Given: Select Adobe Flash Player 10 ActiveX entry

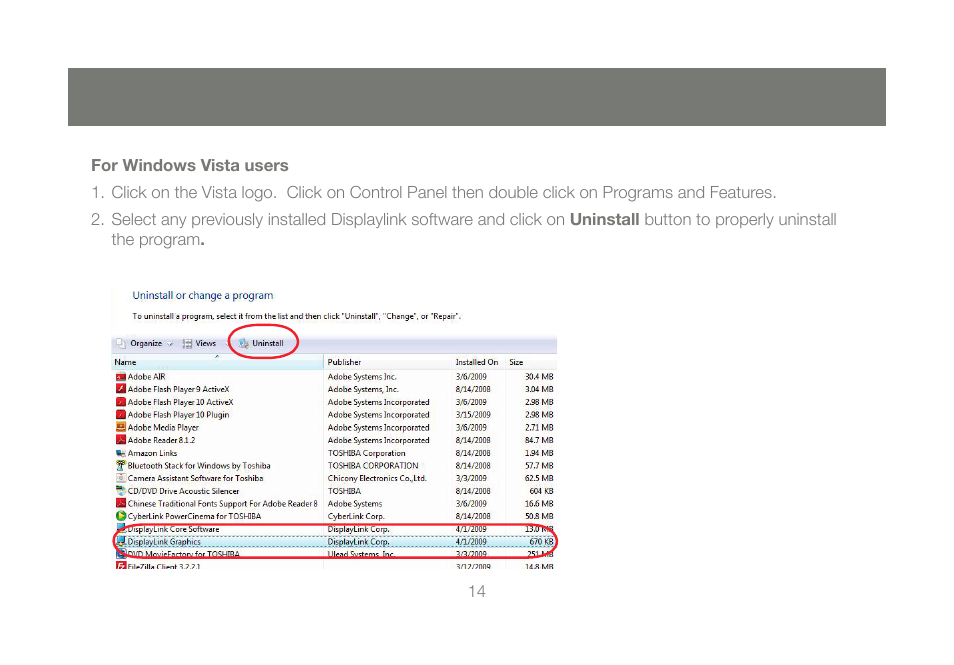Looking at the screenshot, I should pos(181,402).
